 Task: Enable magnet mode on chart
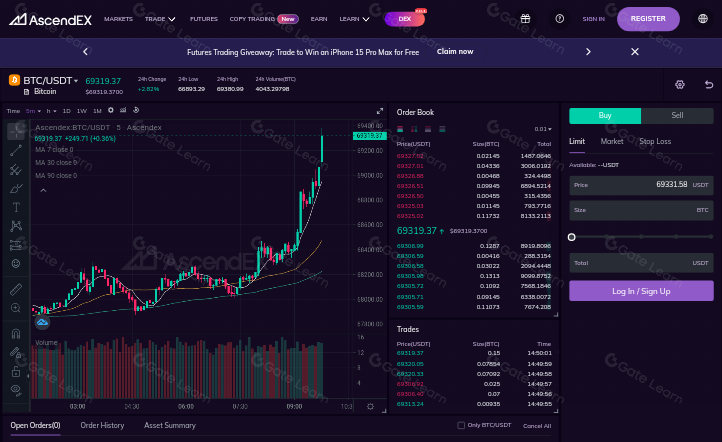point(16,333)
